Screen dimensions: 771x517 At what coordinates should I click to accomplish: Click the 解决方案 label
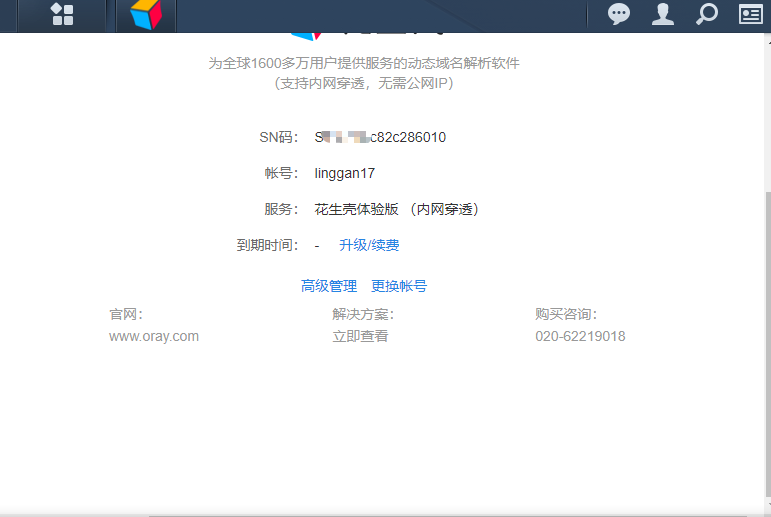pyautogui.click(x=363, y=314)
